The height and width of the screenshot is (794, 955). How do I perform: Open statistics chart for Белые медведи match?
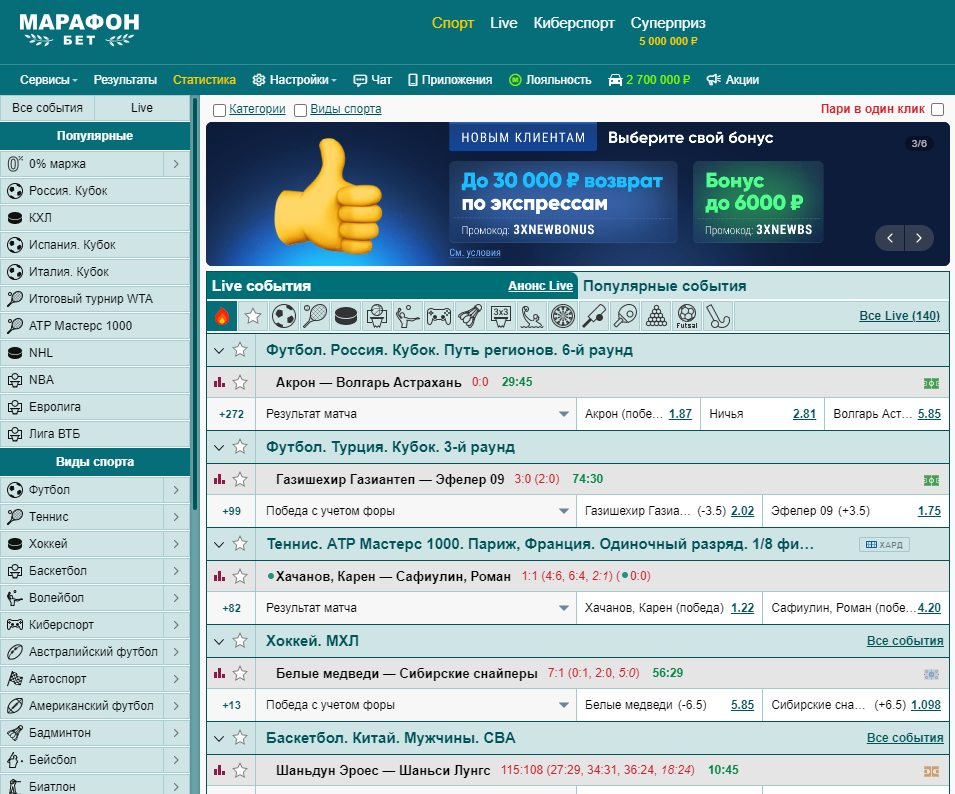pyautogui.click(x=219, y=673)
